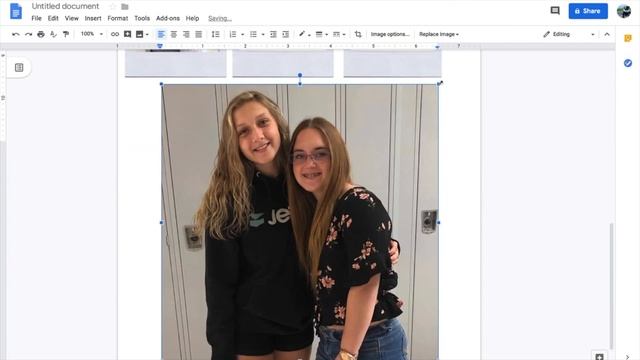The width and height of the screenshot is (640, 360).
Task: Insert link with the chain icon
Action: [115, 34]
